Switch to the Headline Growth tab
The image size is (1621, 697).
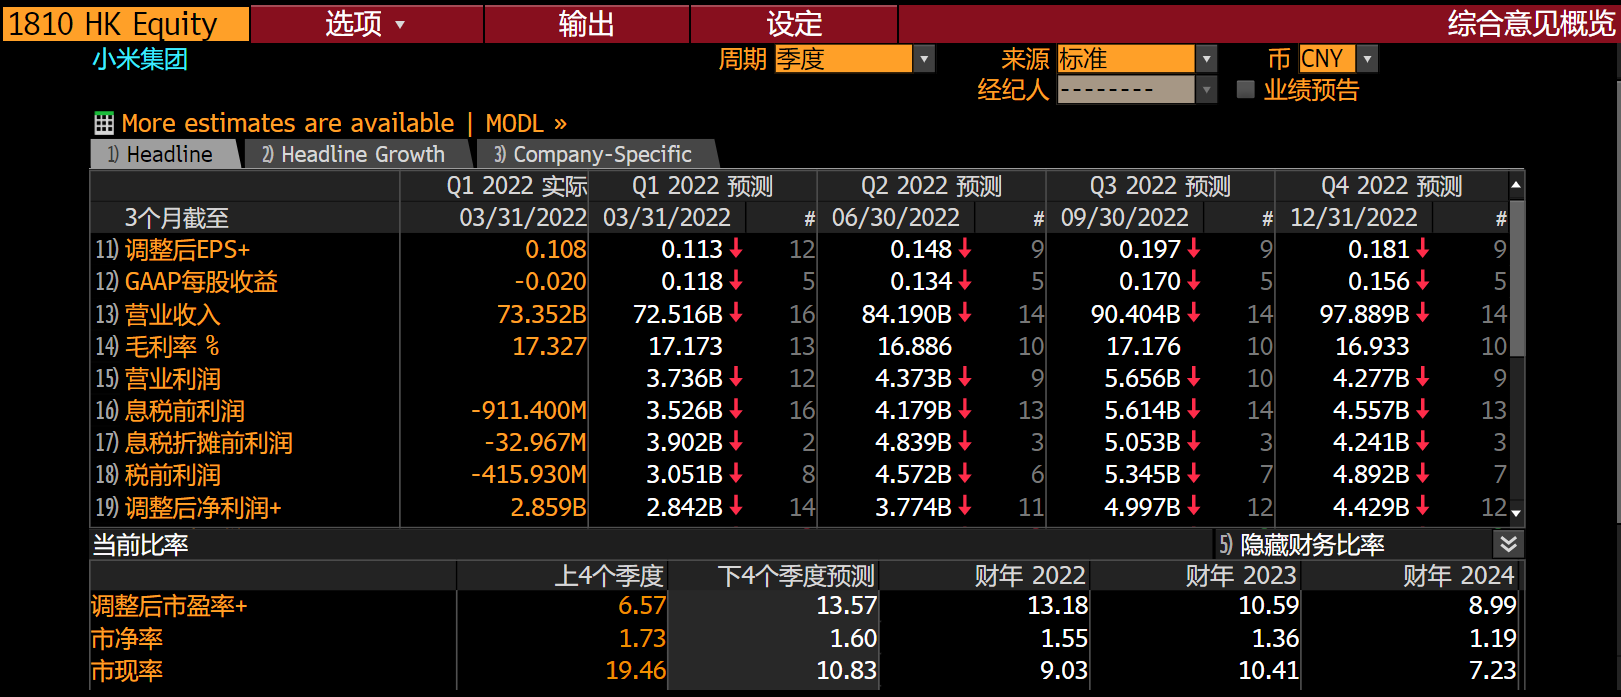357,154
